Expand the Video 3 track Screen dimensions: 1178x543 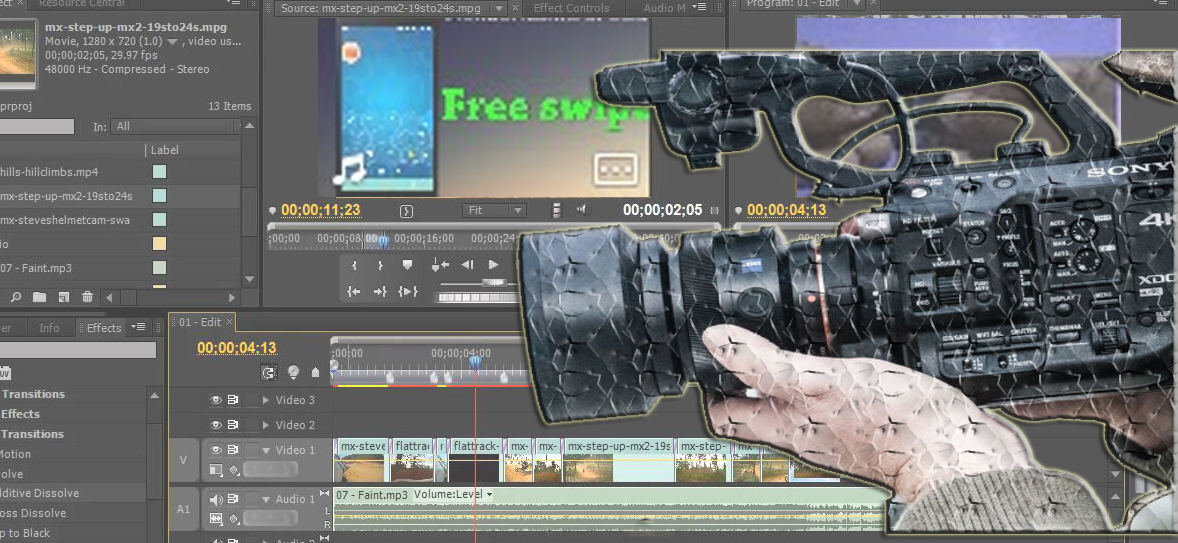point(266,400)
